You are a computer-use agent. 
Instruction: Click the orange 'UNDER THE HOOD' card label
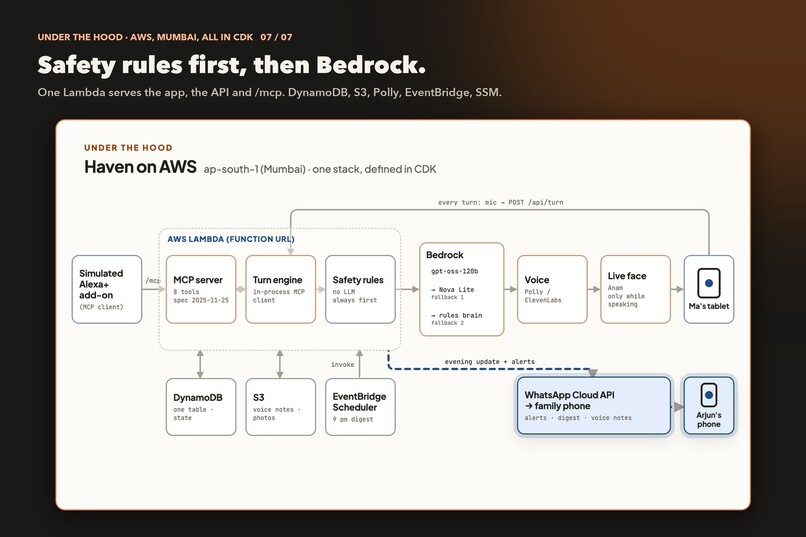128,148
